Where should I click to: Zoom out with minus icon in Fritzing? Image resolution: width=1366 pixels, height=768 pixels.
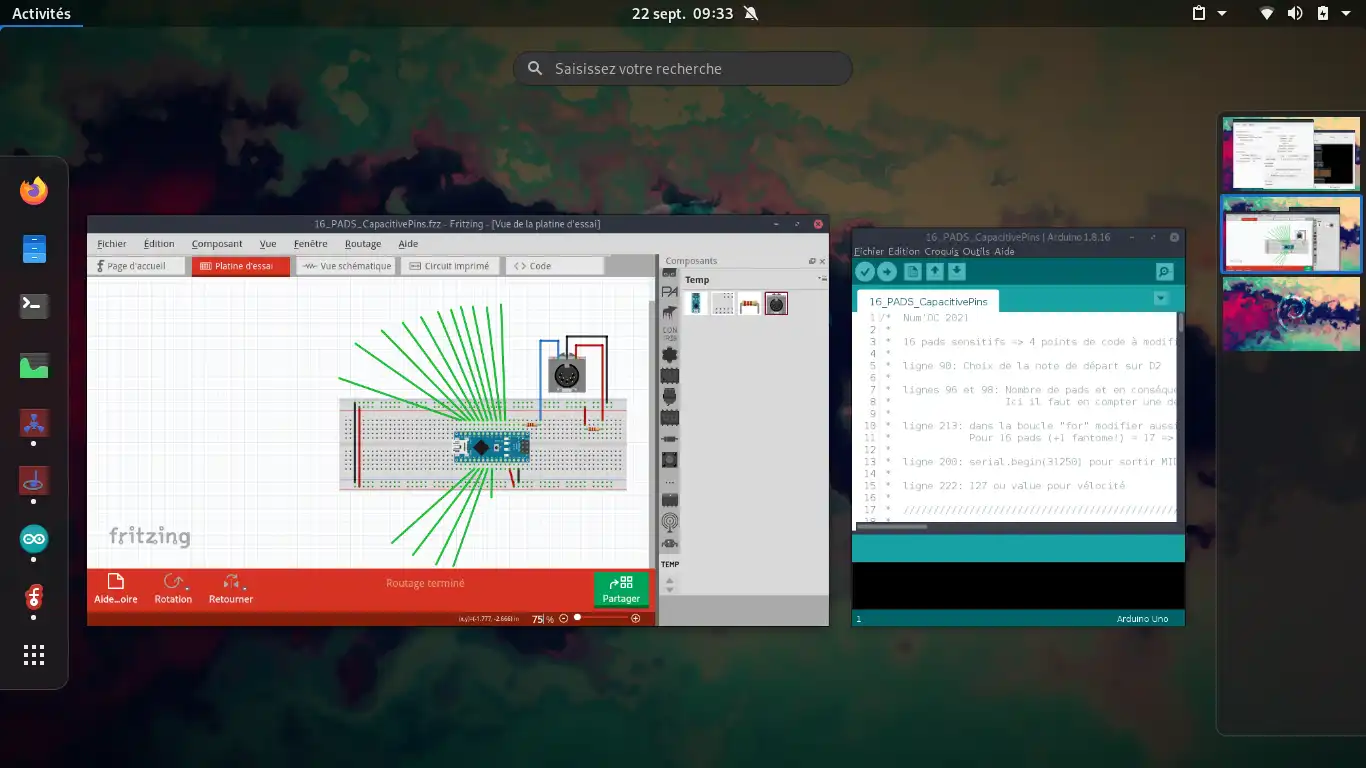click(563, 619)
